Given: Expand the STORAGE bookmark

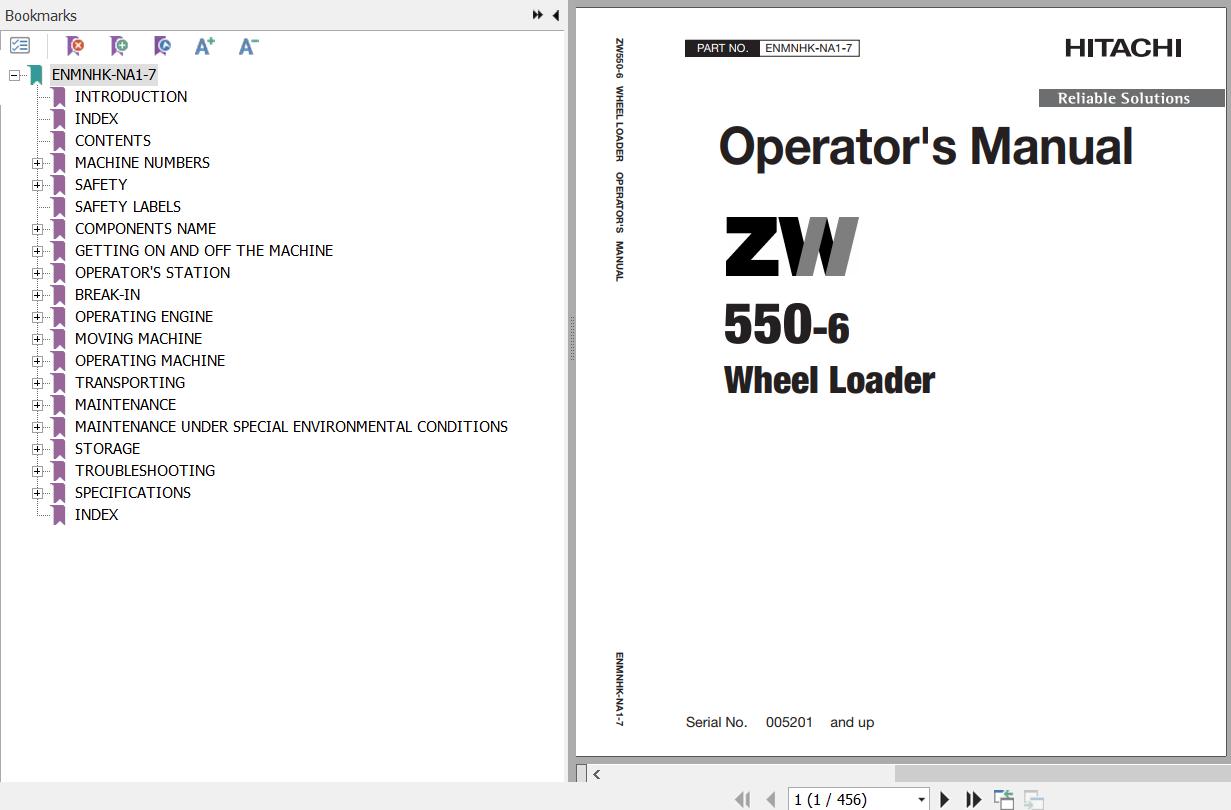Looking at the screenshot, I should 37,449.
